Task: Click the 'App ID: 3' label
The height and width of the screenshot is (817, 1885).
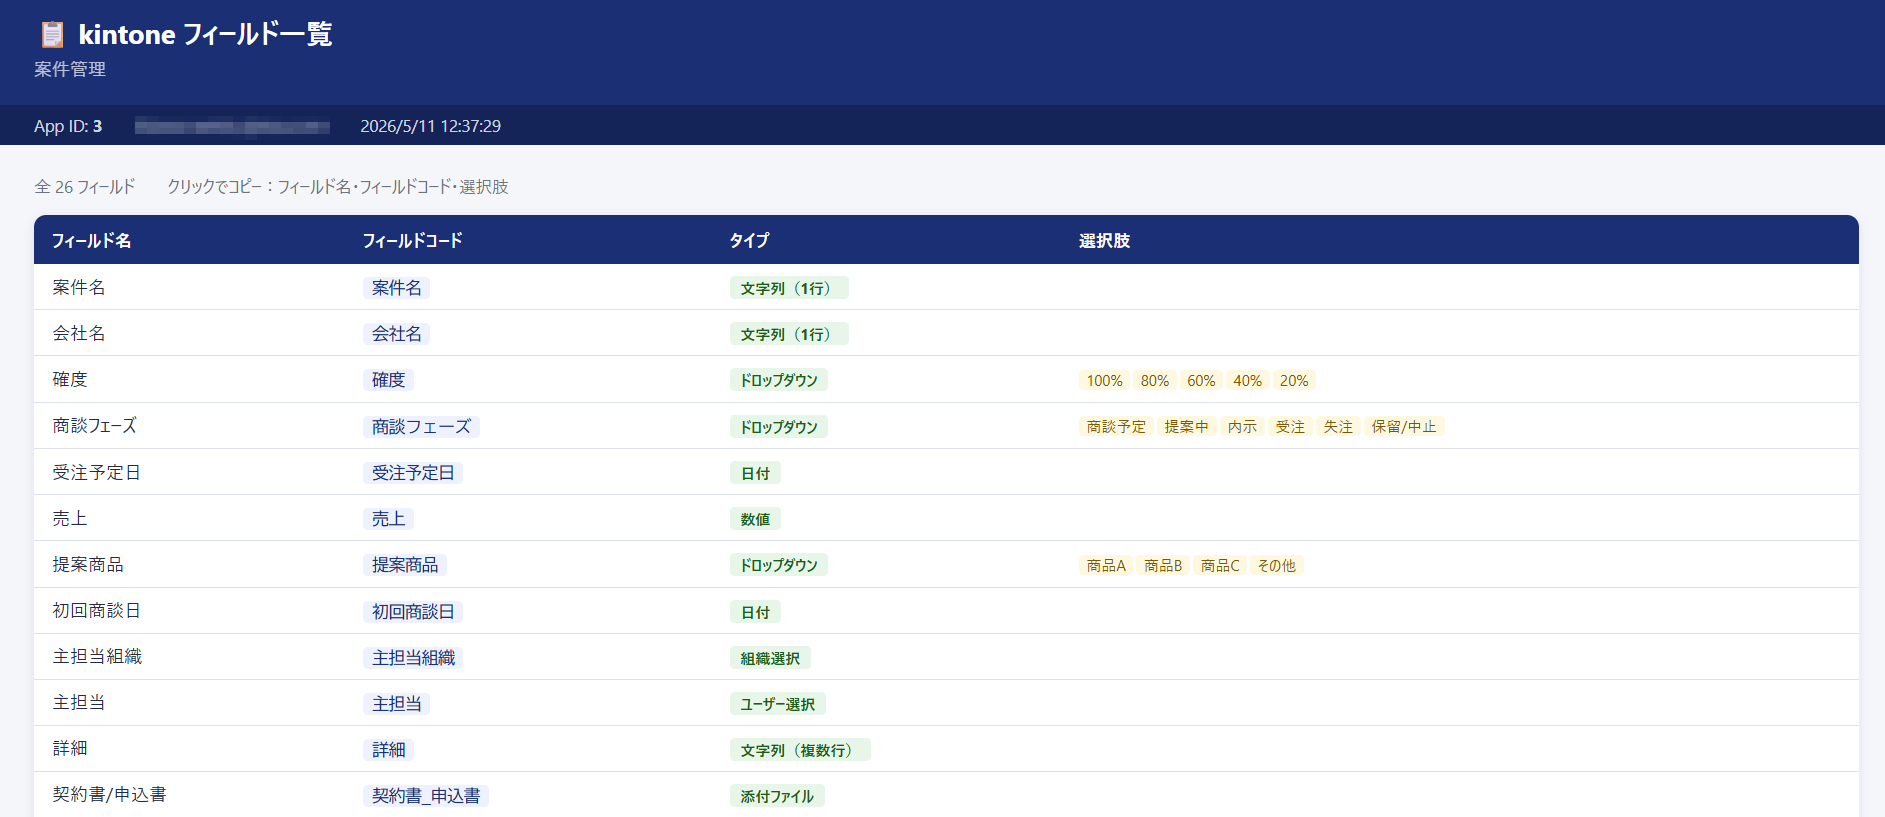Action: point(68,126)
